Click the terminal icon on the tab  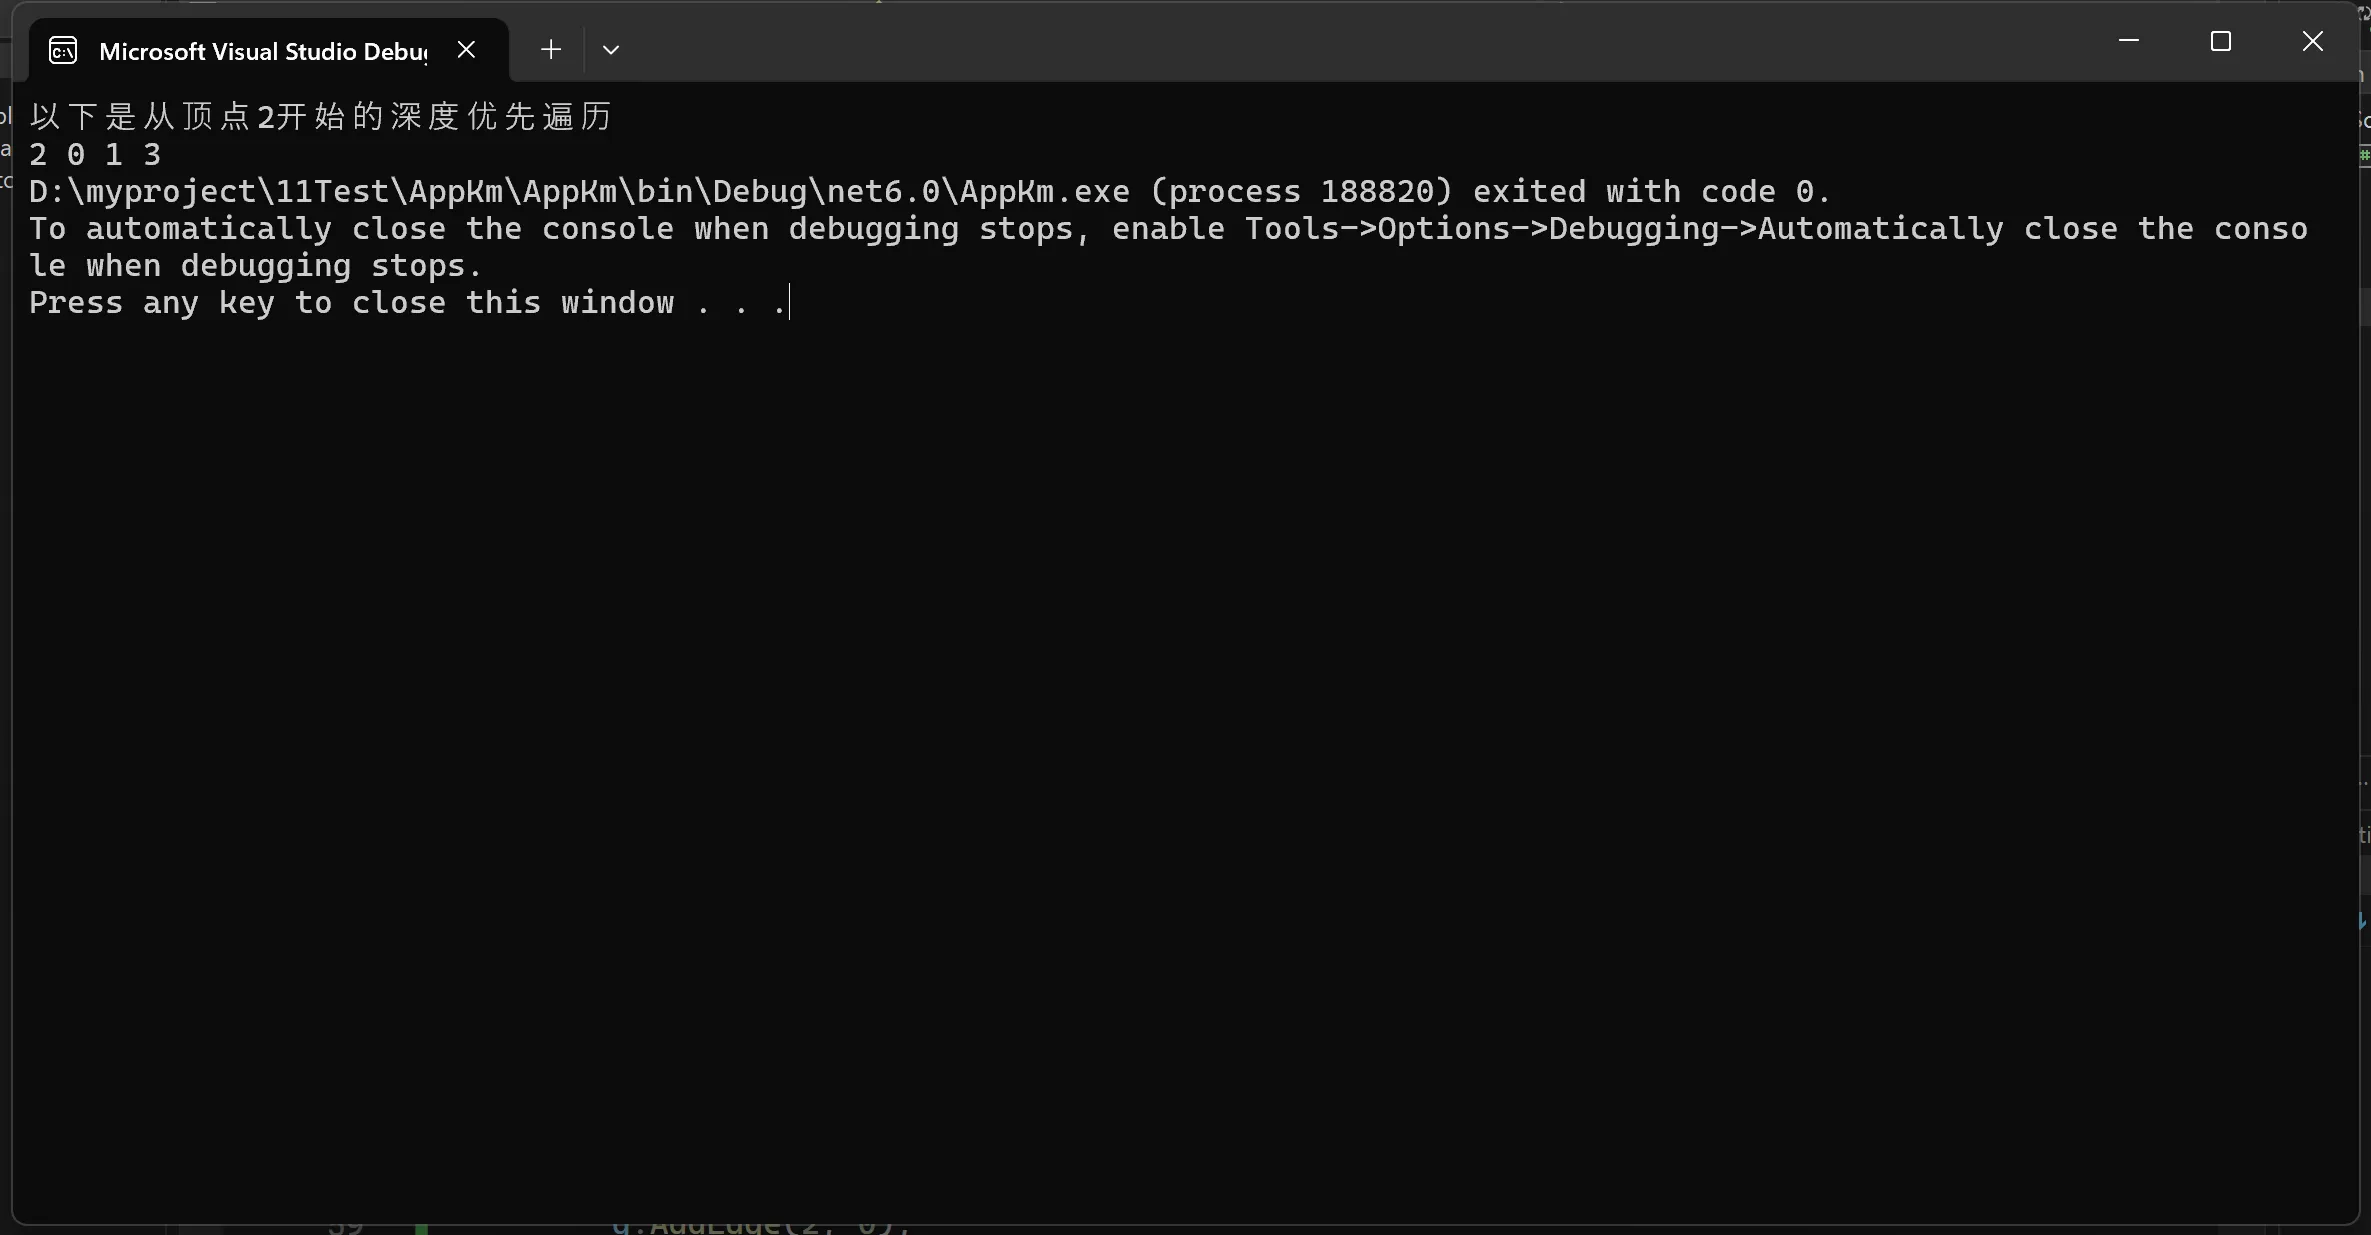click(63, 51)
